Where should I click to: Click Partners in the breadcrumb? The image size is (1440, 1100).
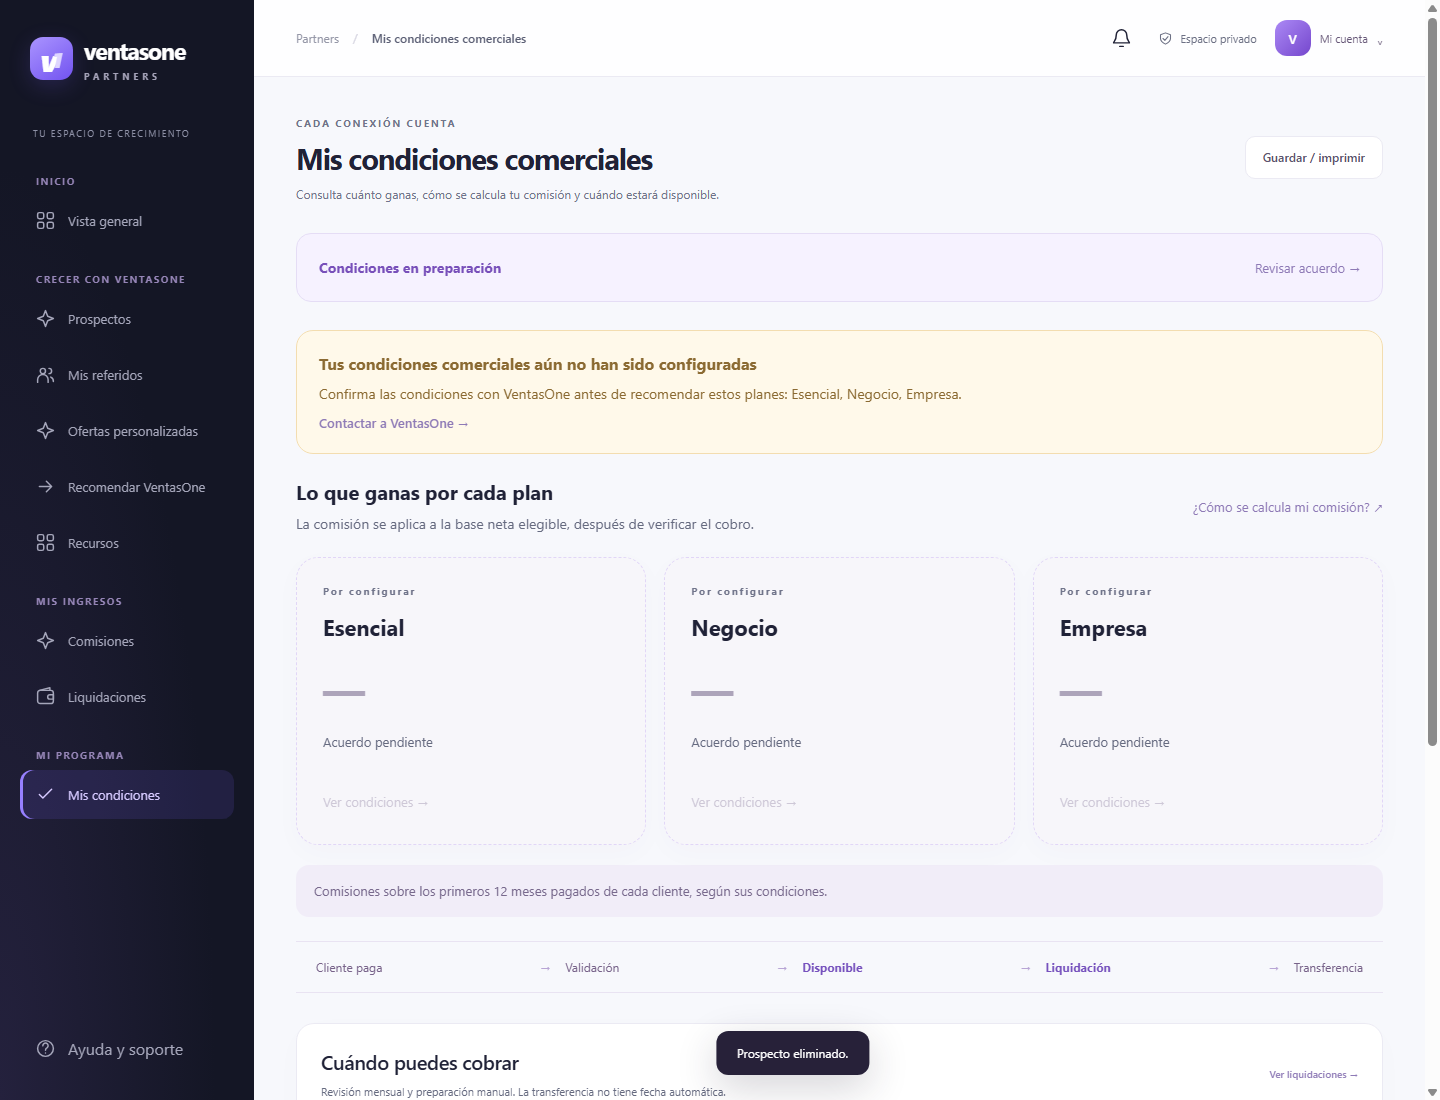(x=317, y=39)
